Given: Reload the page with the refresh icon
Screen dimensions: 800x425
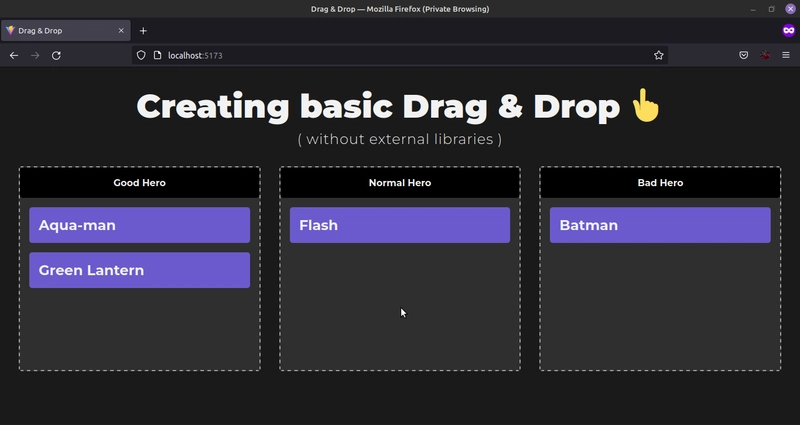Looking at the screenshot, I should pos(56,55).
